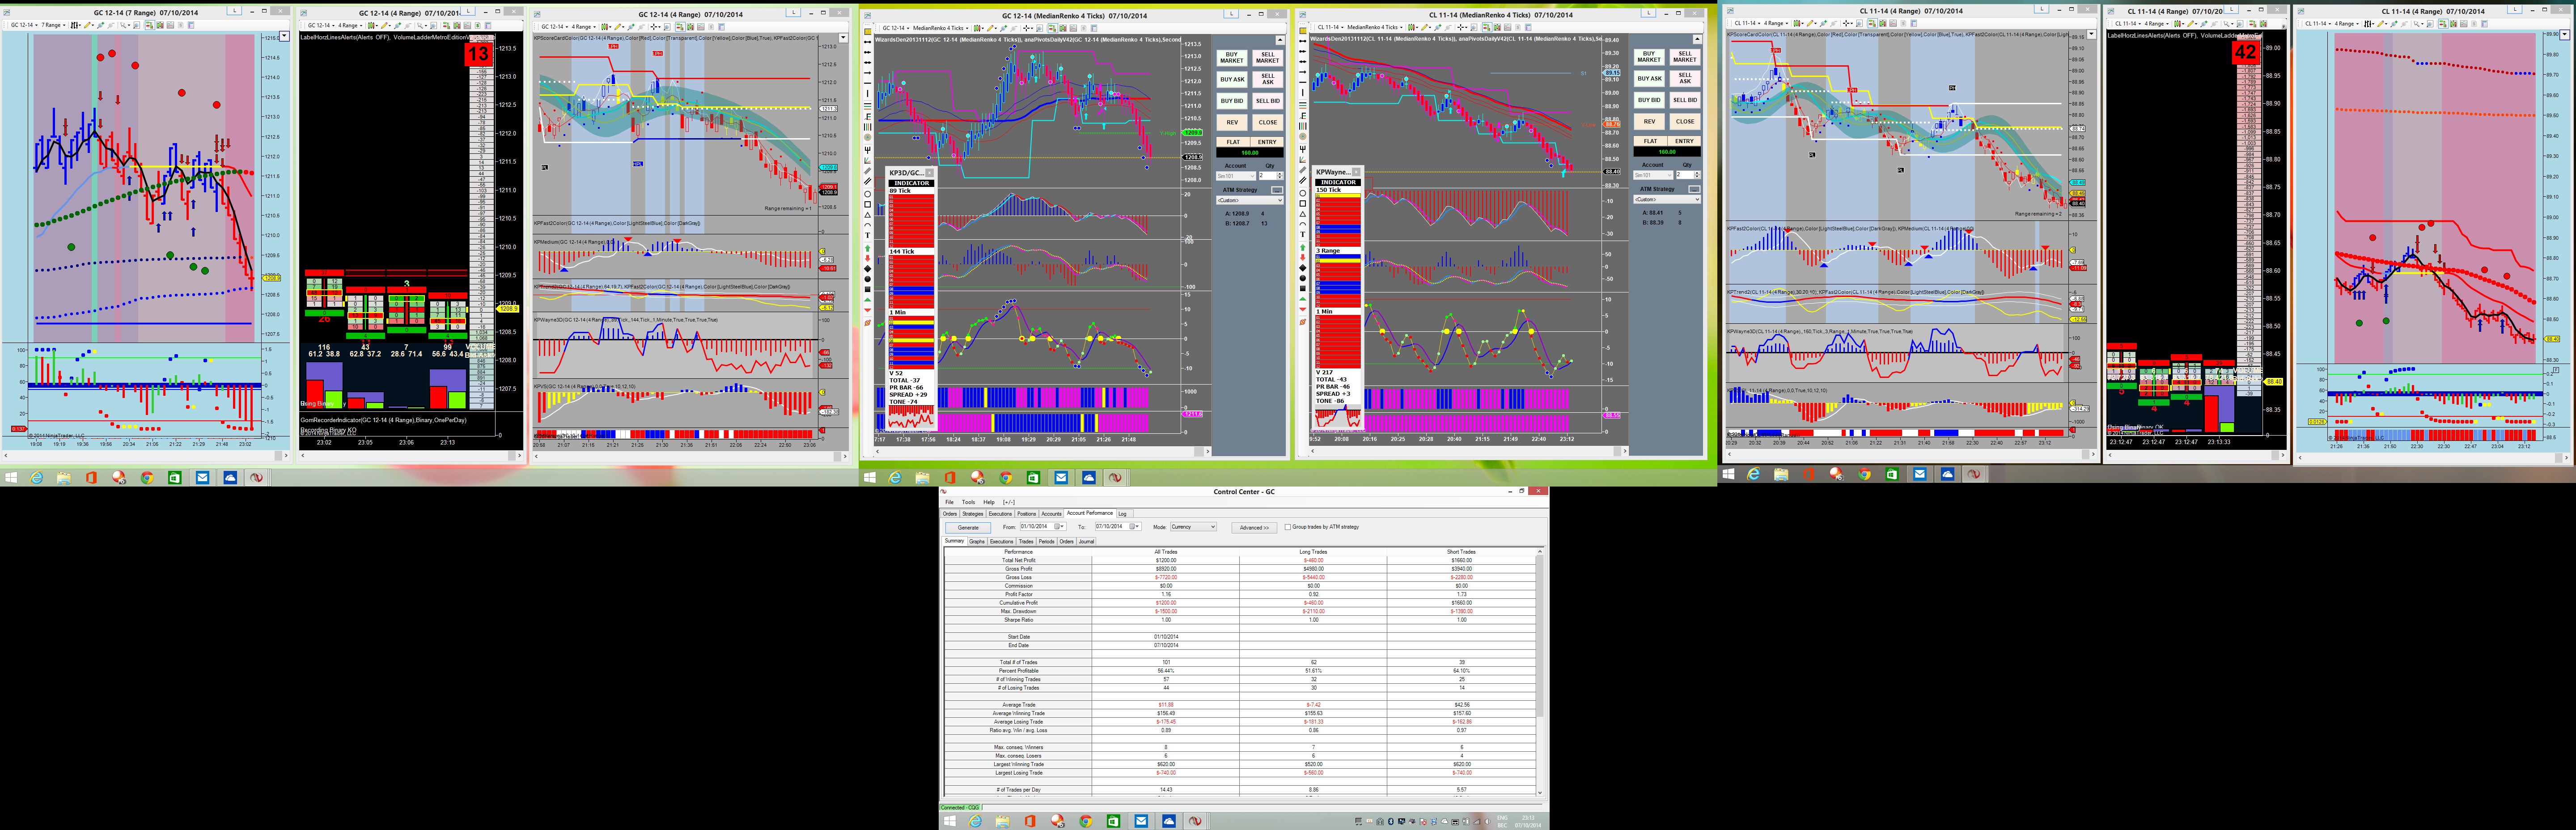Expand the Mode Currency dropdown
Screen dimensions: 2576x830
[x=1193, y=527]
